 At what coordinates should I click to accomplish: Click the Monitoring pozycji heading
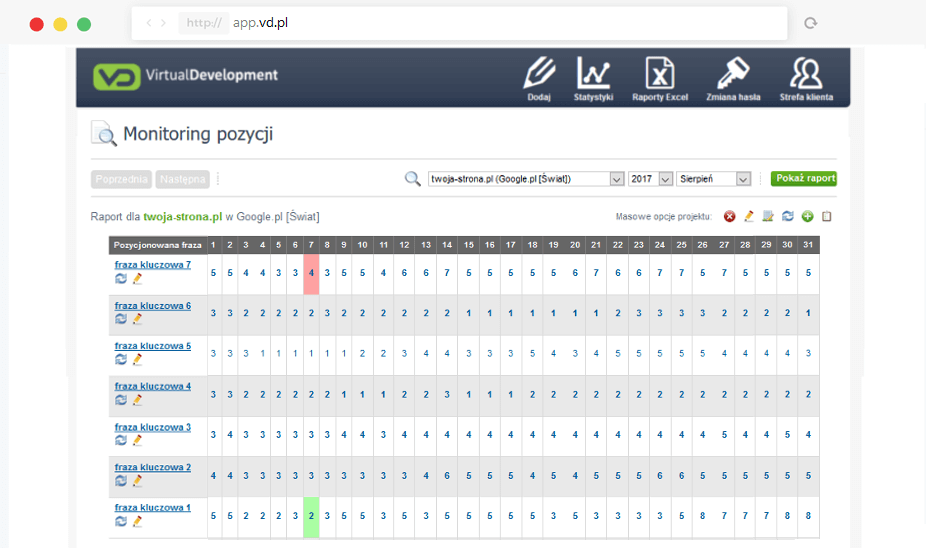198,134
